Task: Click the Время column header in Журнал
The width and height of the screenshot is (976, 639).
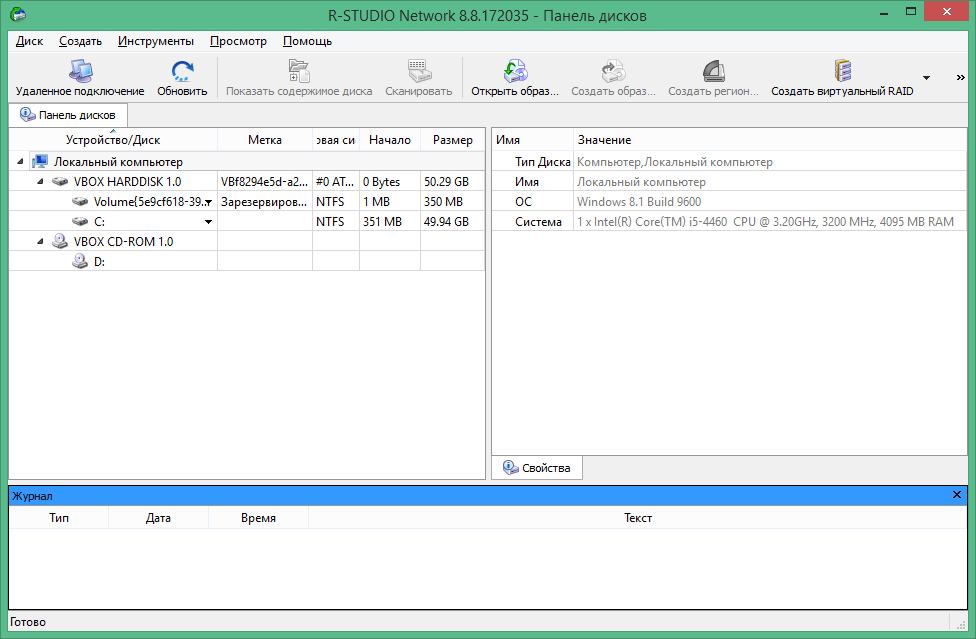Action: click(x=258, y=518)
